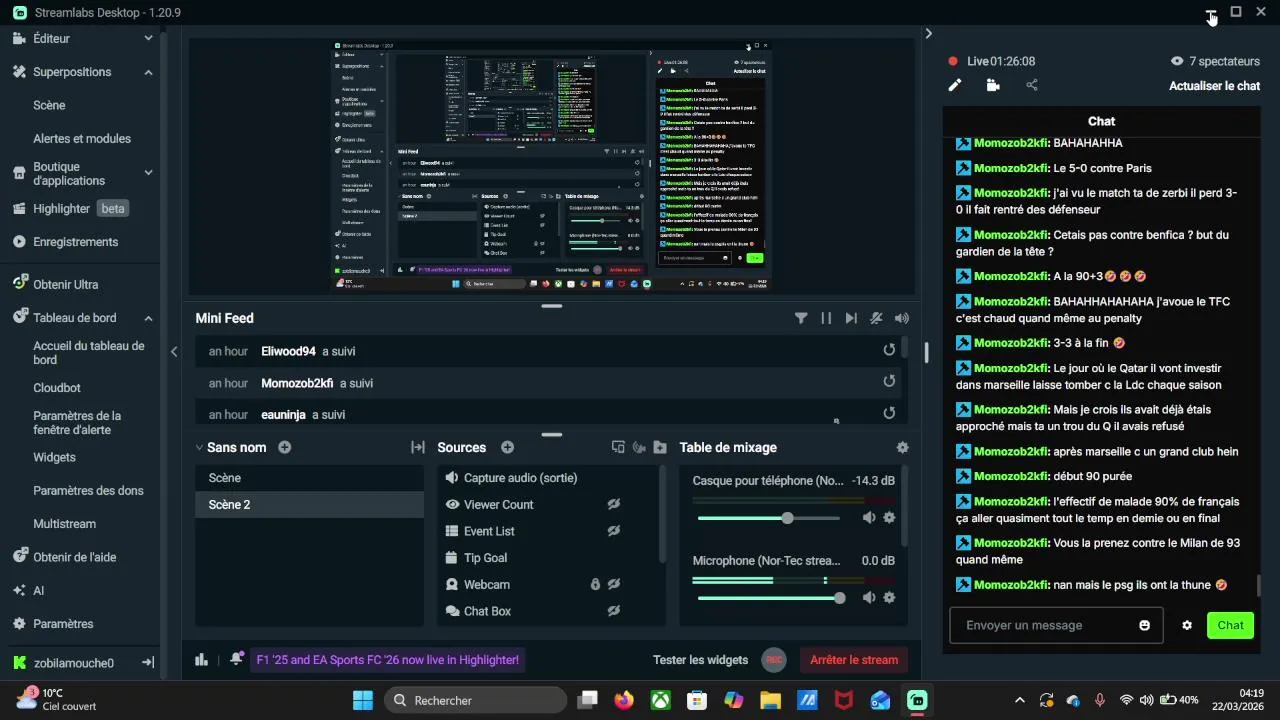Replay the Eliwood94 follow alert
The width and height of the screenshot is (1280, 720).
point(889,350)
